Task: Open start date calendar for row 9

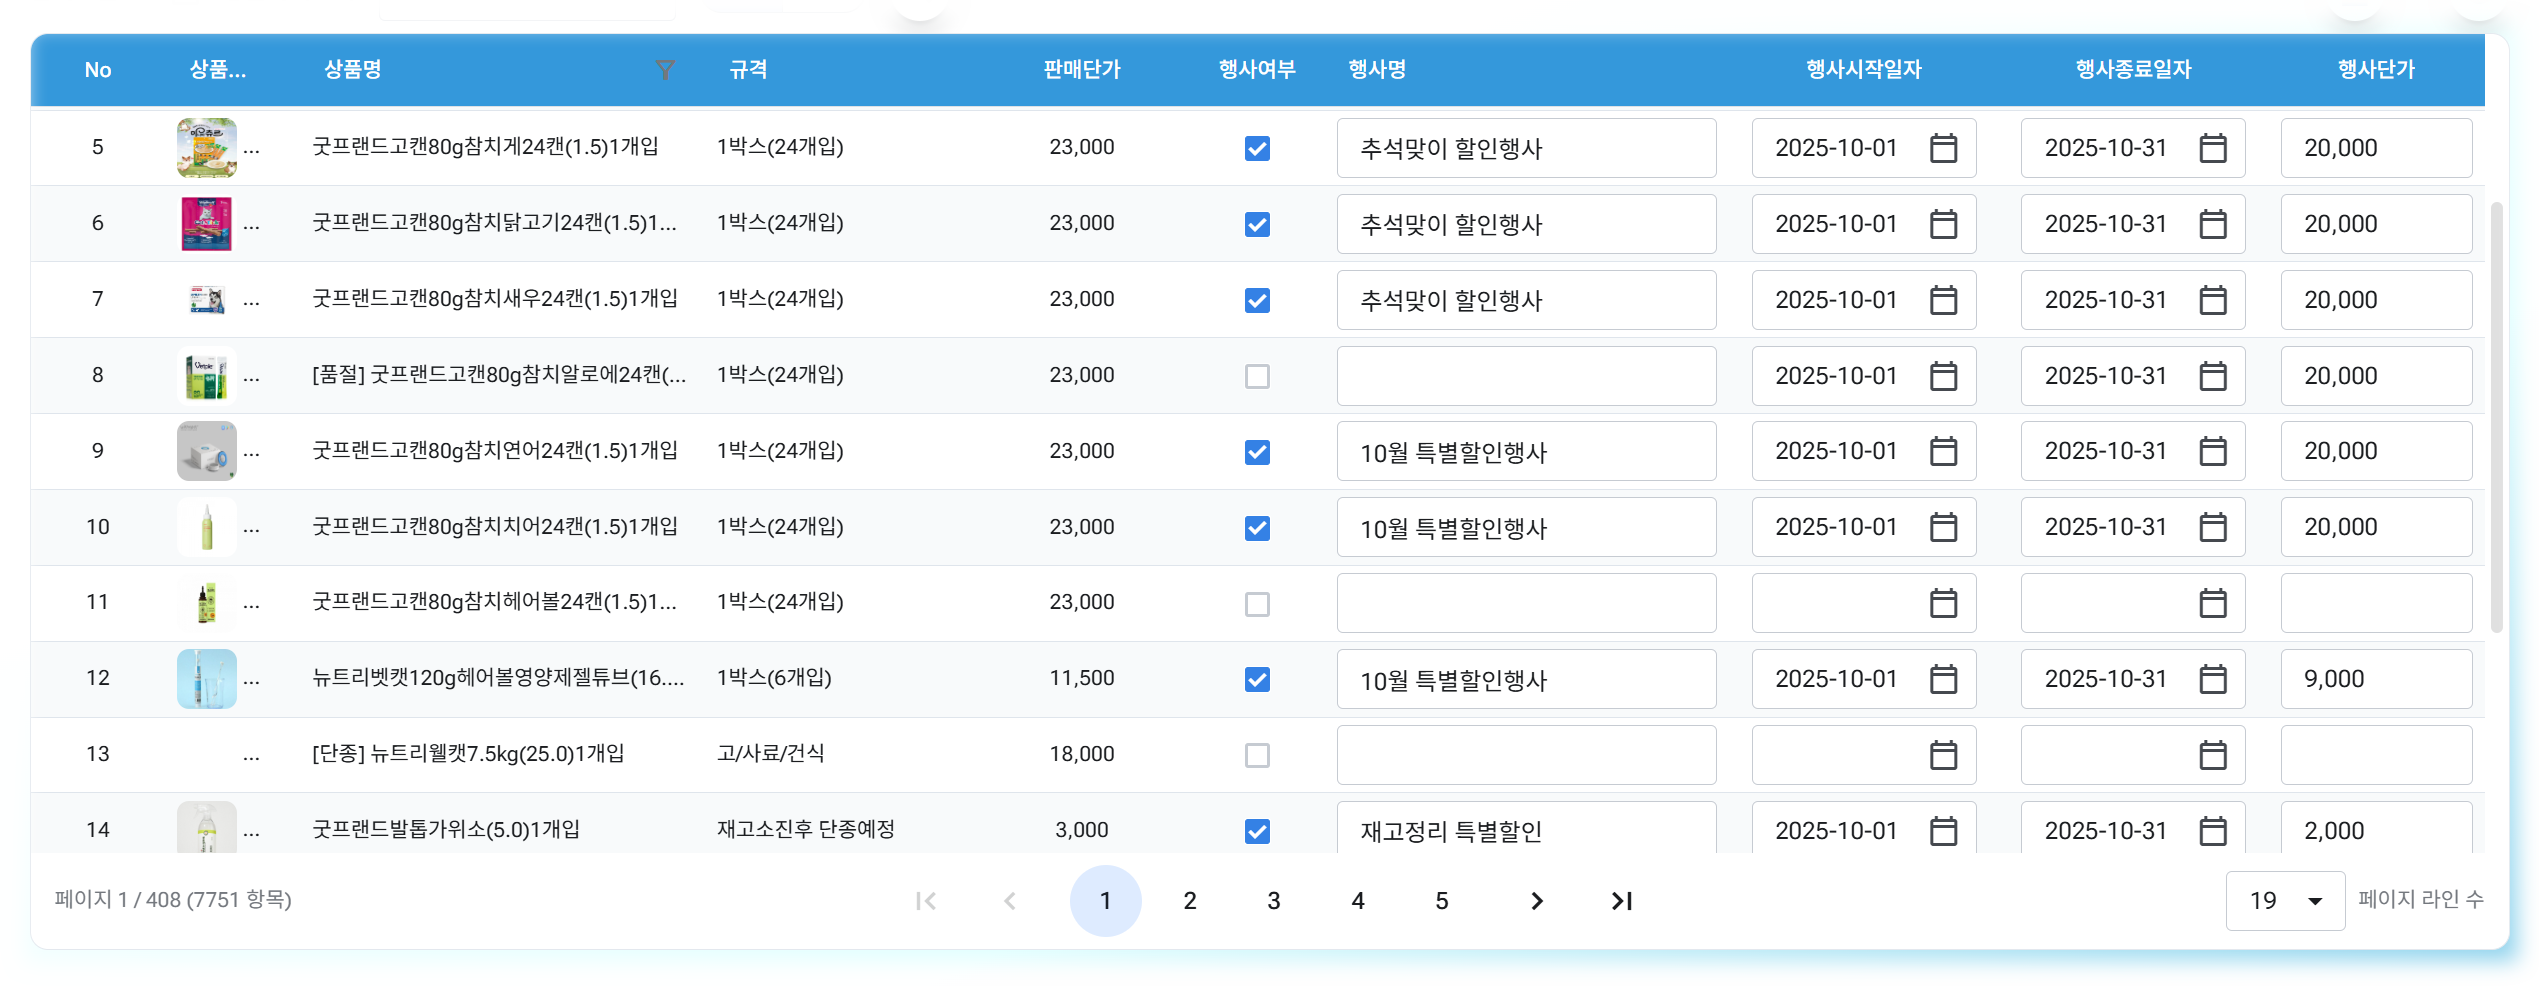Action: tap(1942, 451)
